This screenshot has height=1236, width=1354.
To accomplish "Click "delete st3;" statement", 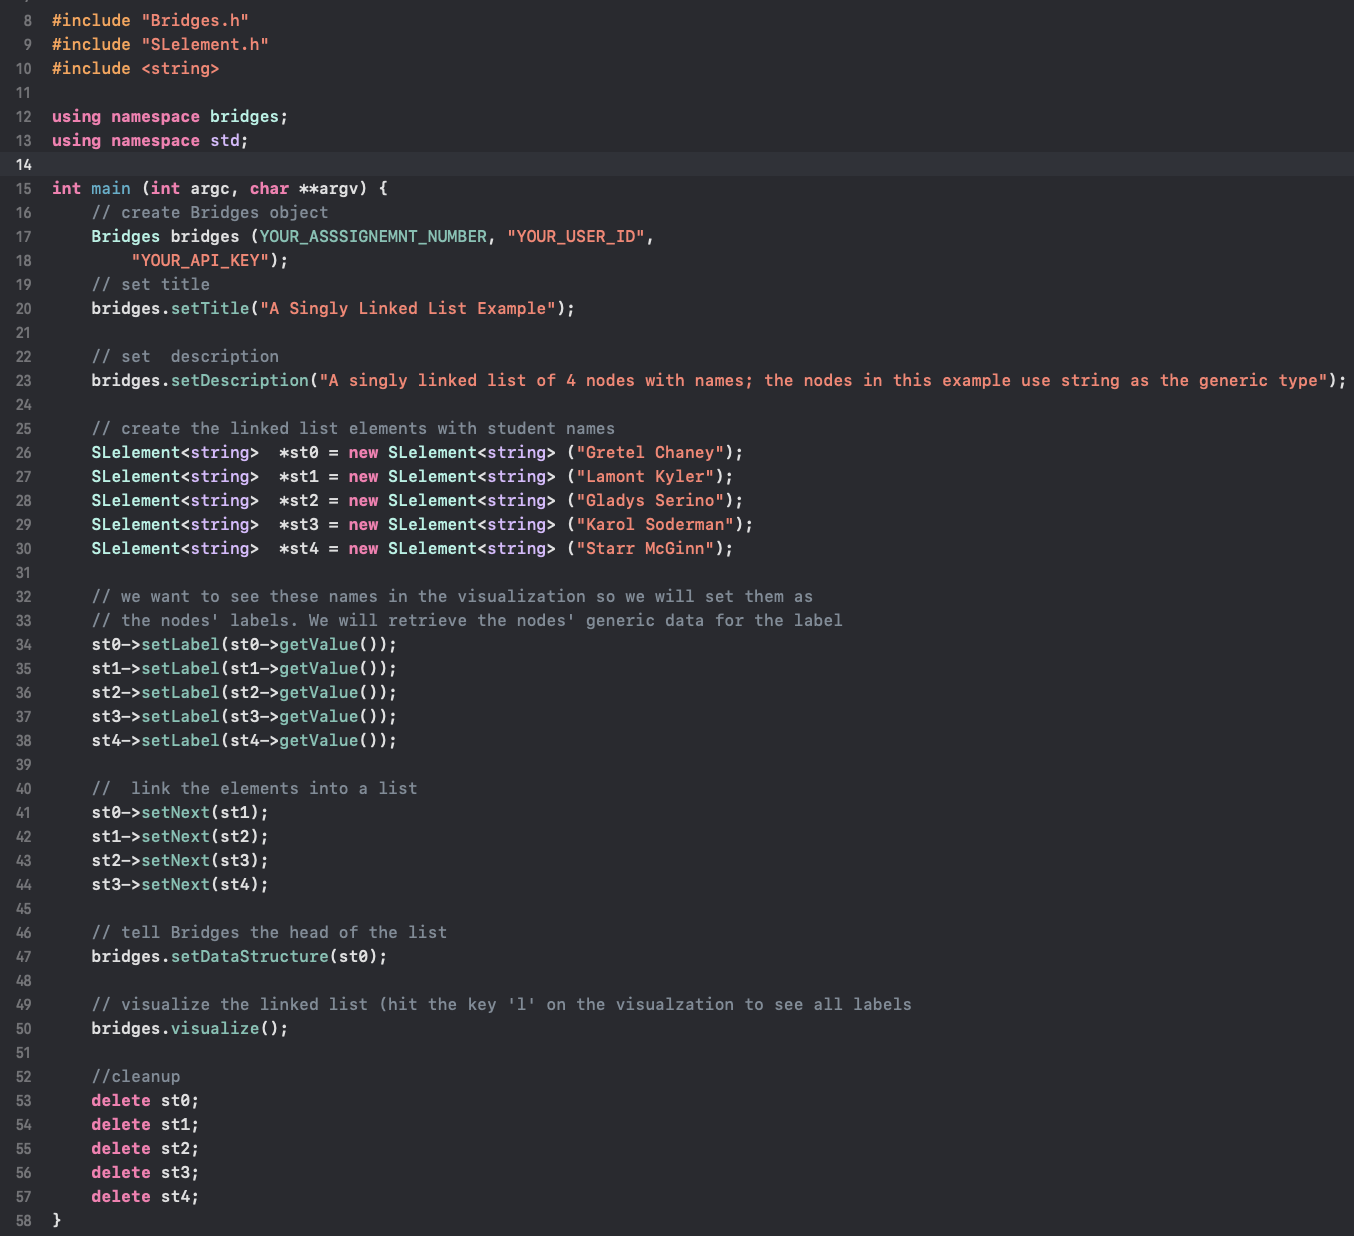I will (x=145, y=1173).
